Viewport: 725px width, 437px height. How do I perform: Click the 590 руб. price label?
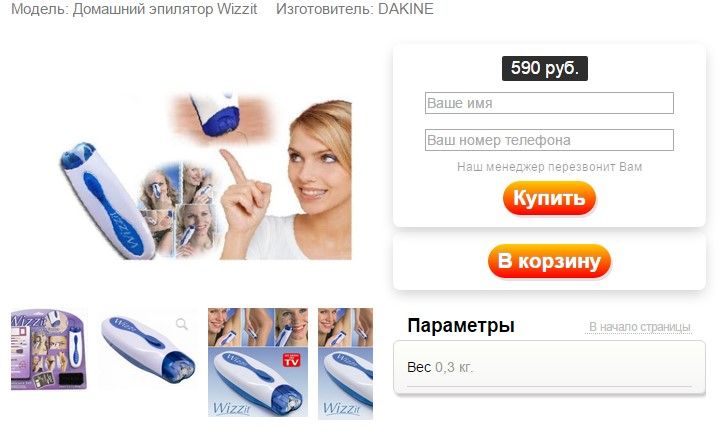545,68
